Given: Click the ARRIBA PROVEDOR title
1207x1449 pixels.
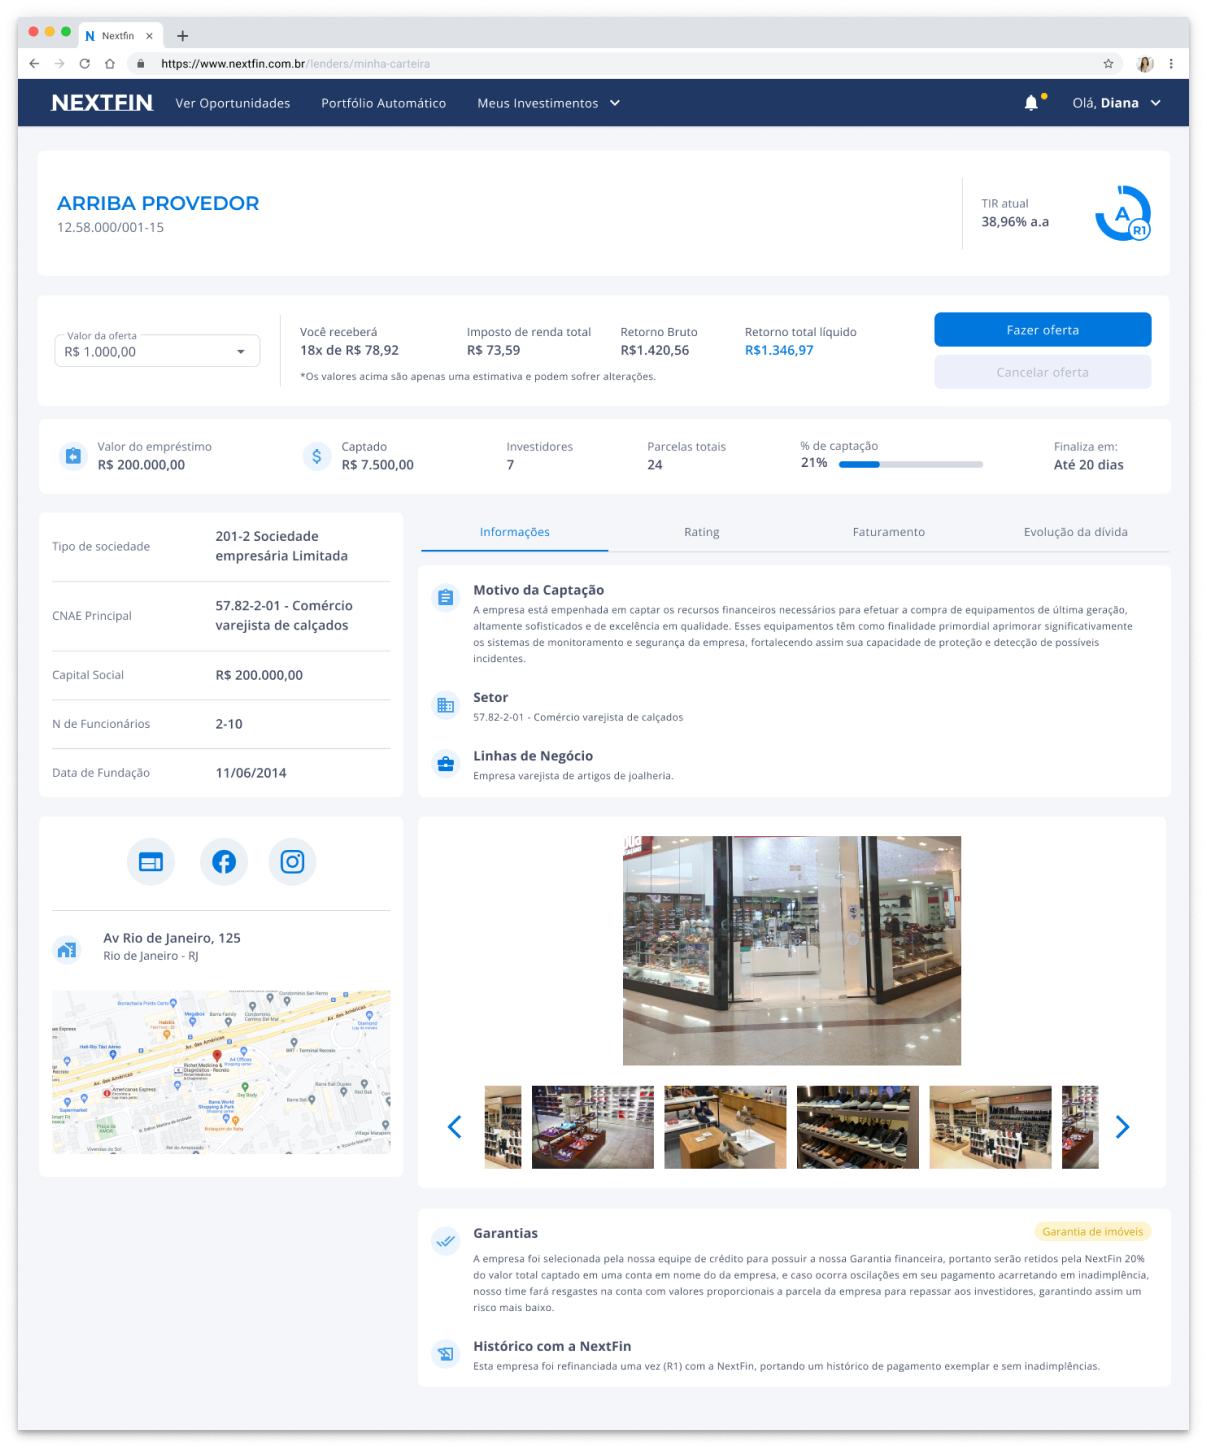Looking at the screenshot, I should (158, 203).
